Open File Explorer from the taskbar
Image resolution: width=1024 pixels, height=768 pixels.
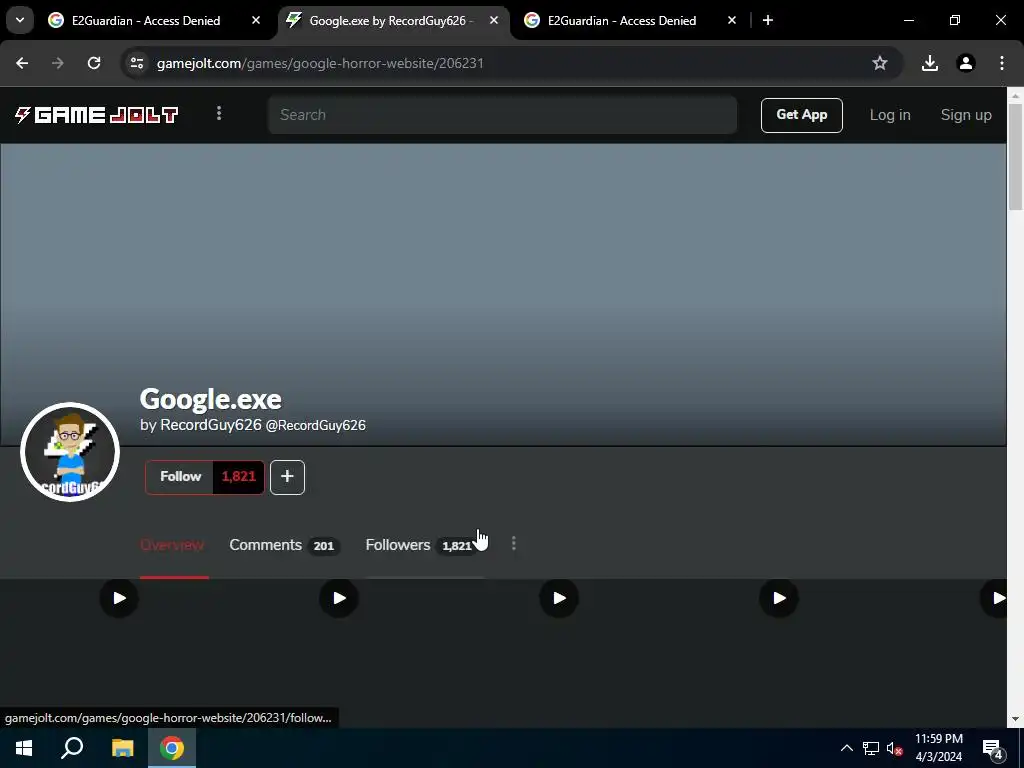pos(122,748)
